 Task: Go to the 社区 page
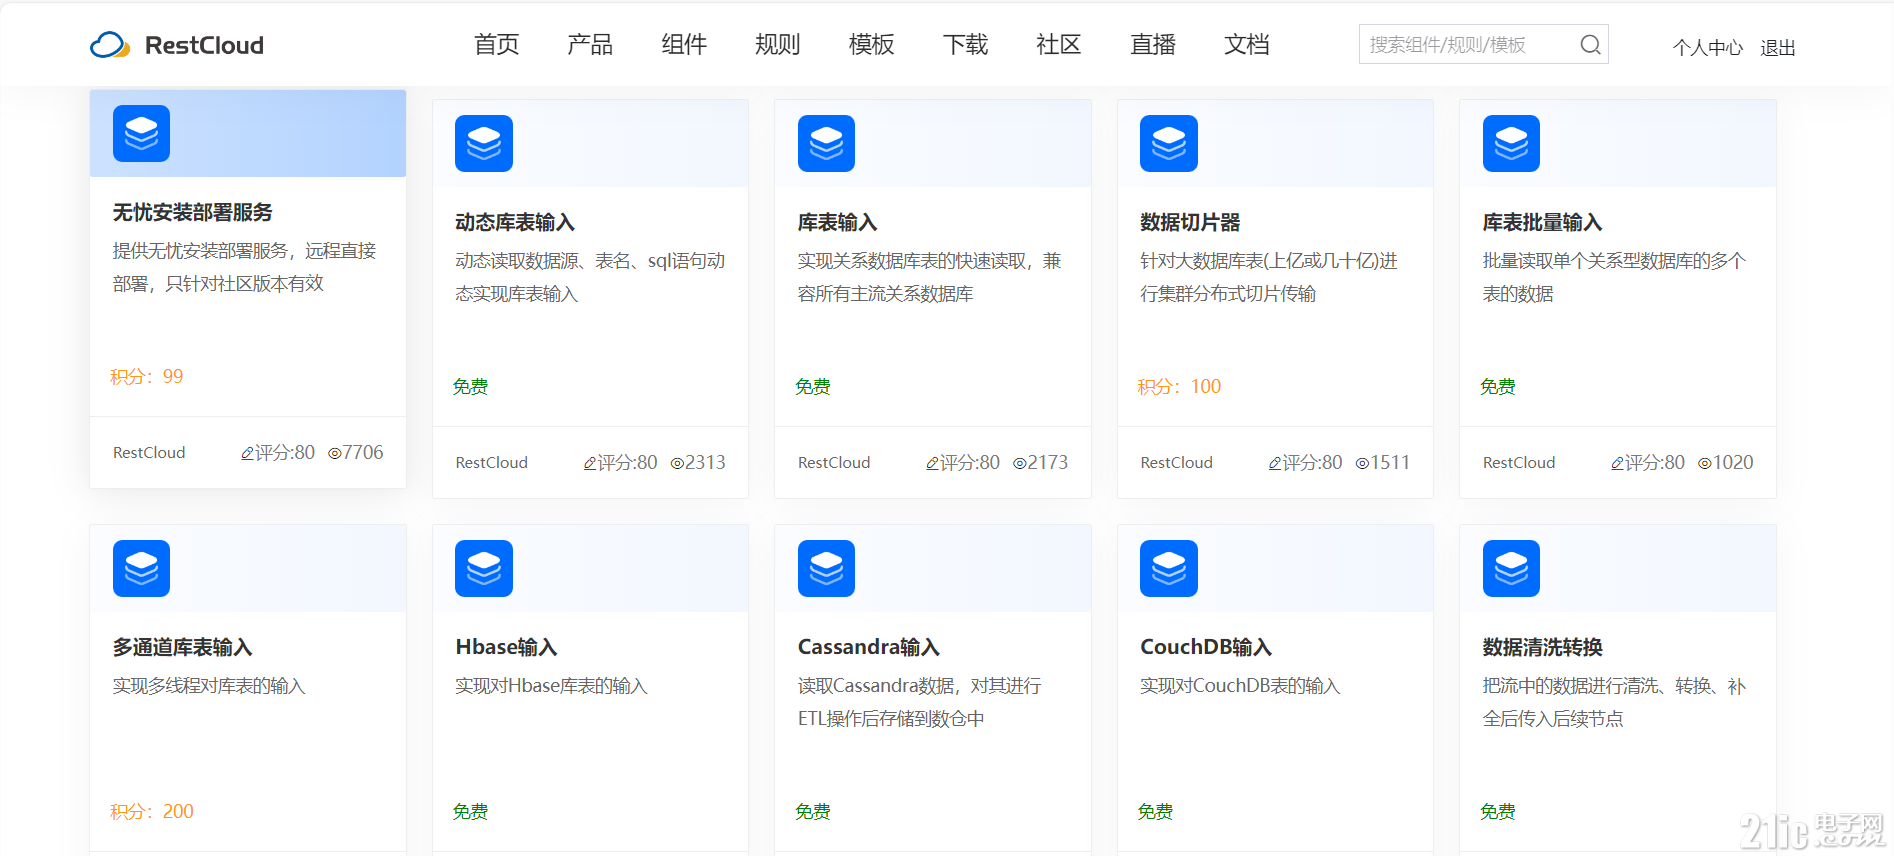[1059, 45]
